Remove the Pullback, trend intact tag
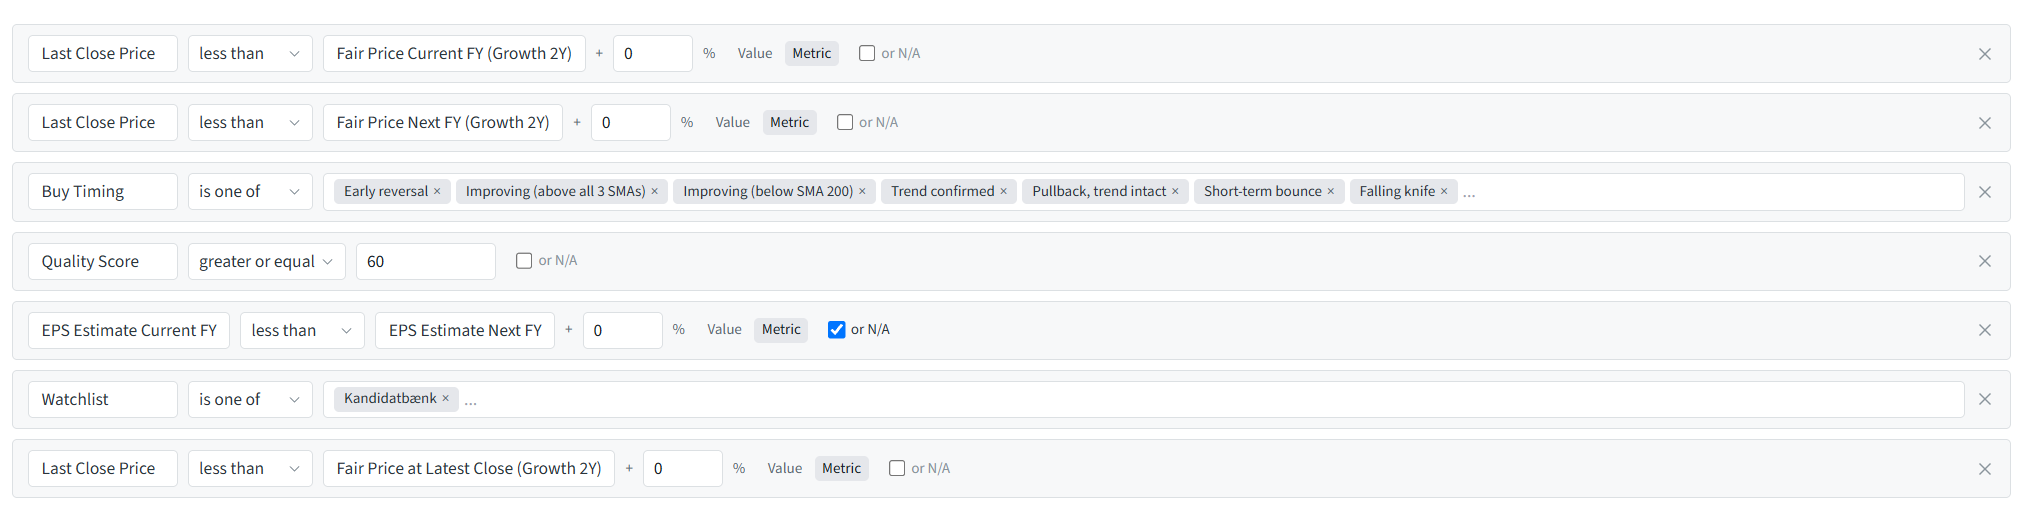2037x507 pixels. click(1175, 192)
